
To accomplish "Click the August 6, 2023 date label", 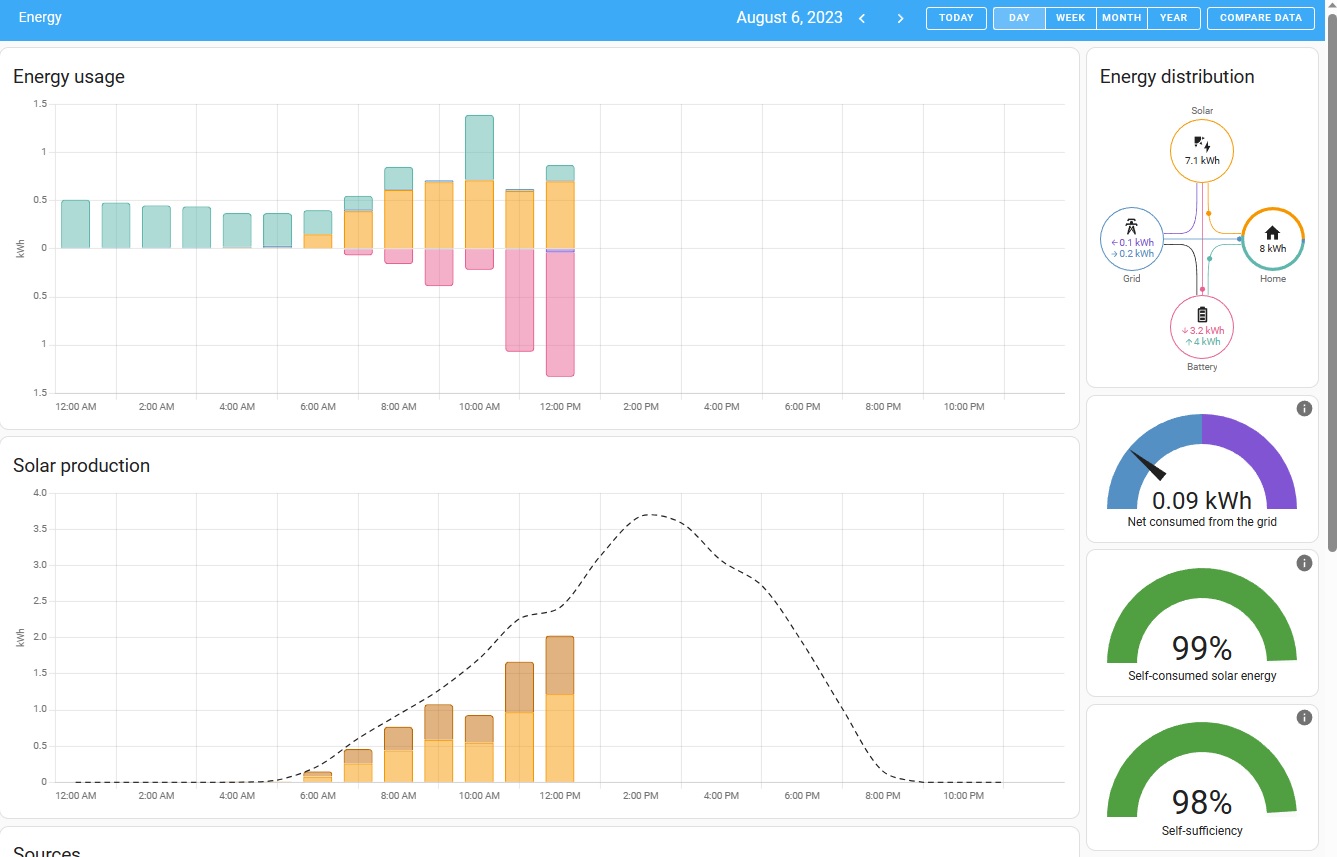I will (789, 18).
